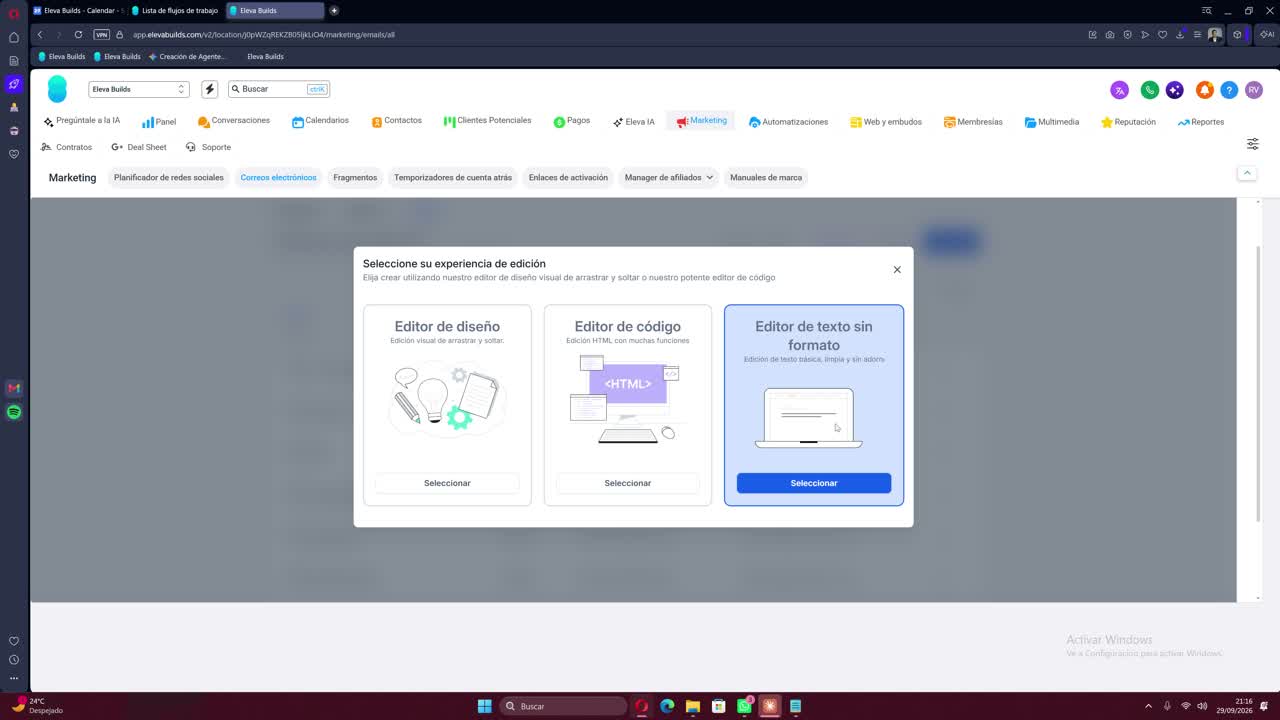Expand the Eleva Builds account selector
This screenshot has width=1280, height=720.
(138, 89)
